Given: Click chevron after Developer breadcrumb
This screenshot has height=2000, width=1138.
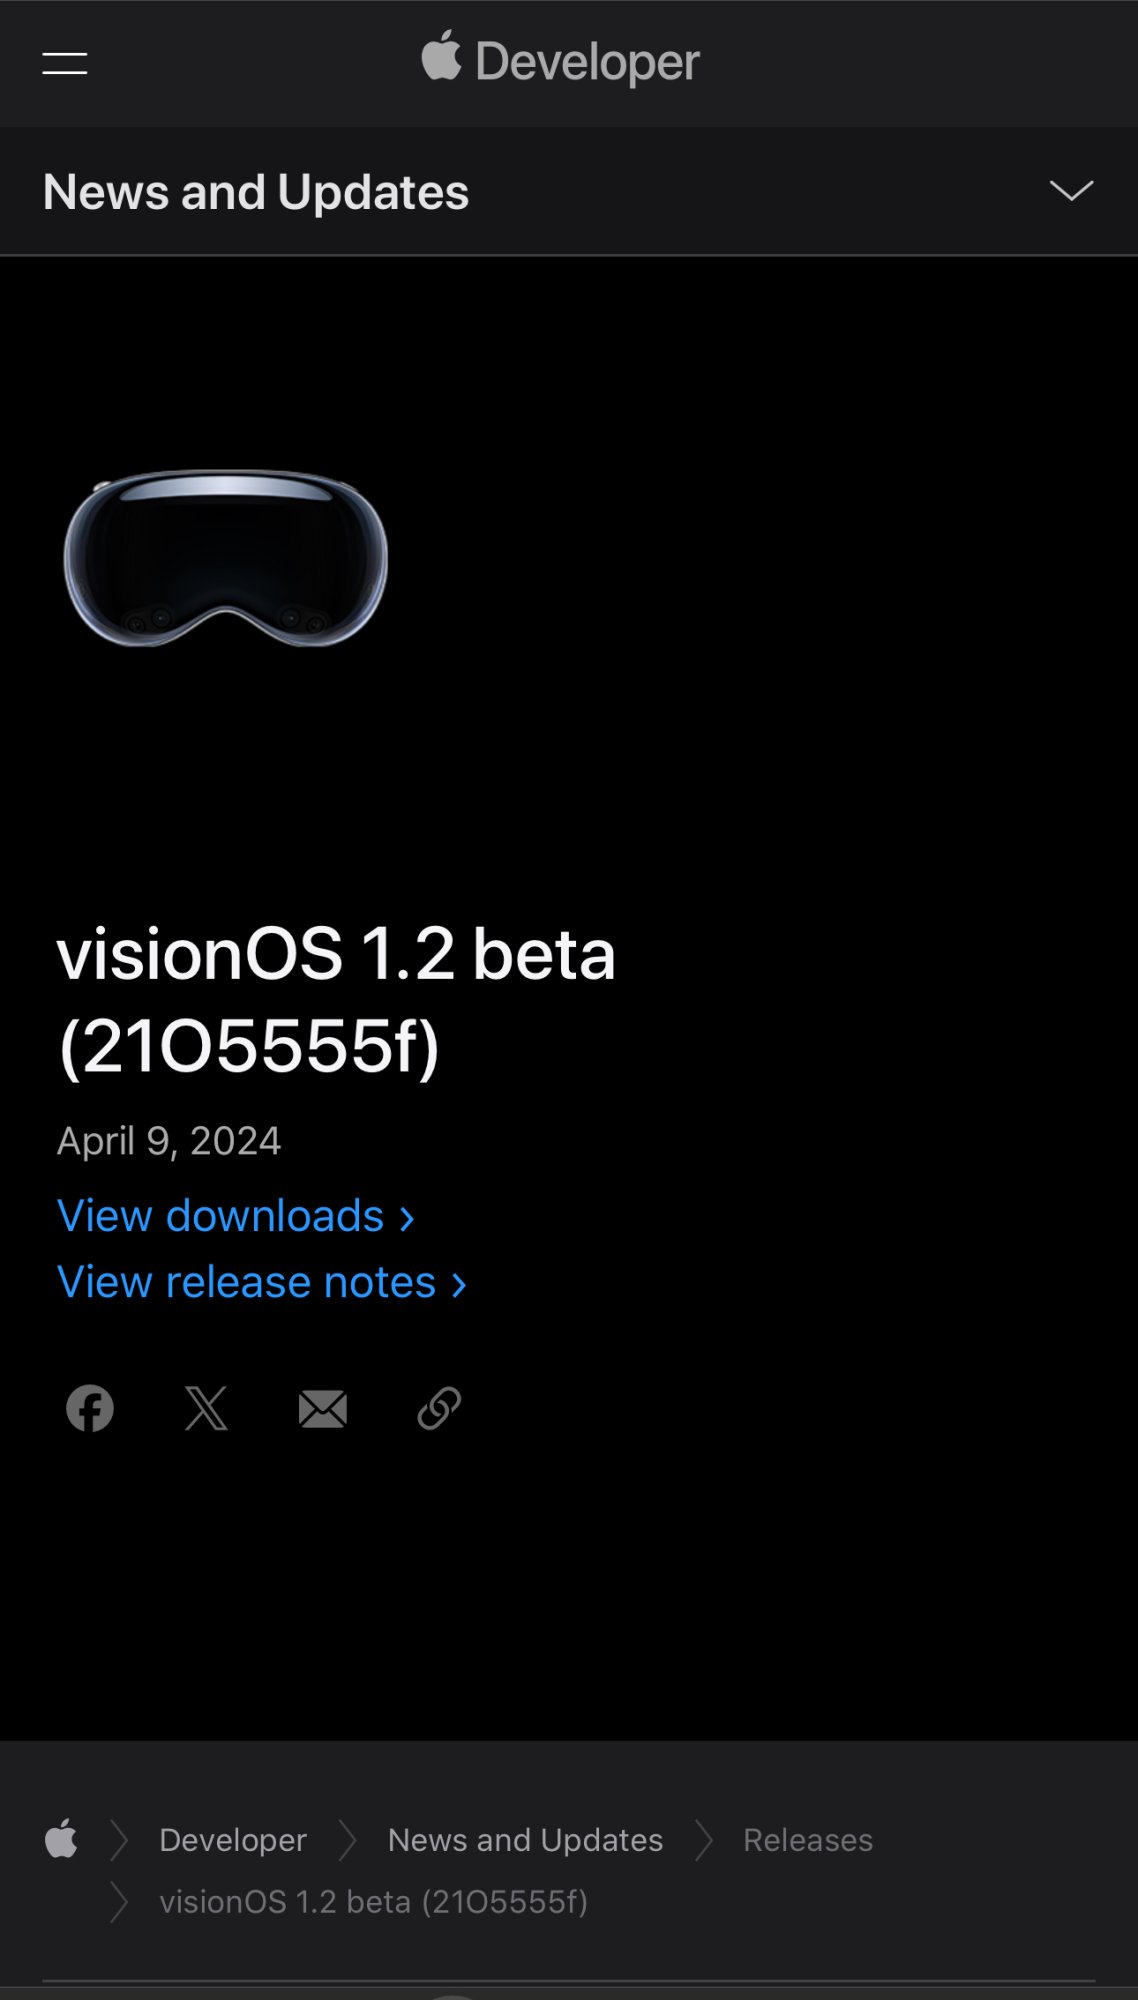Looking at the screenshot, I should (348, 1840).
